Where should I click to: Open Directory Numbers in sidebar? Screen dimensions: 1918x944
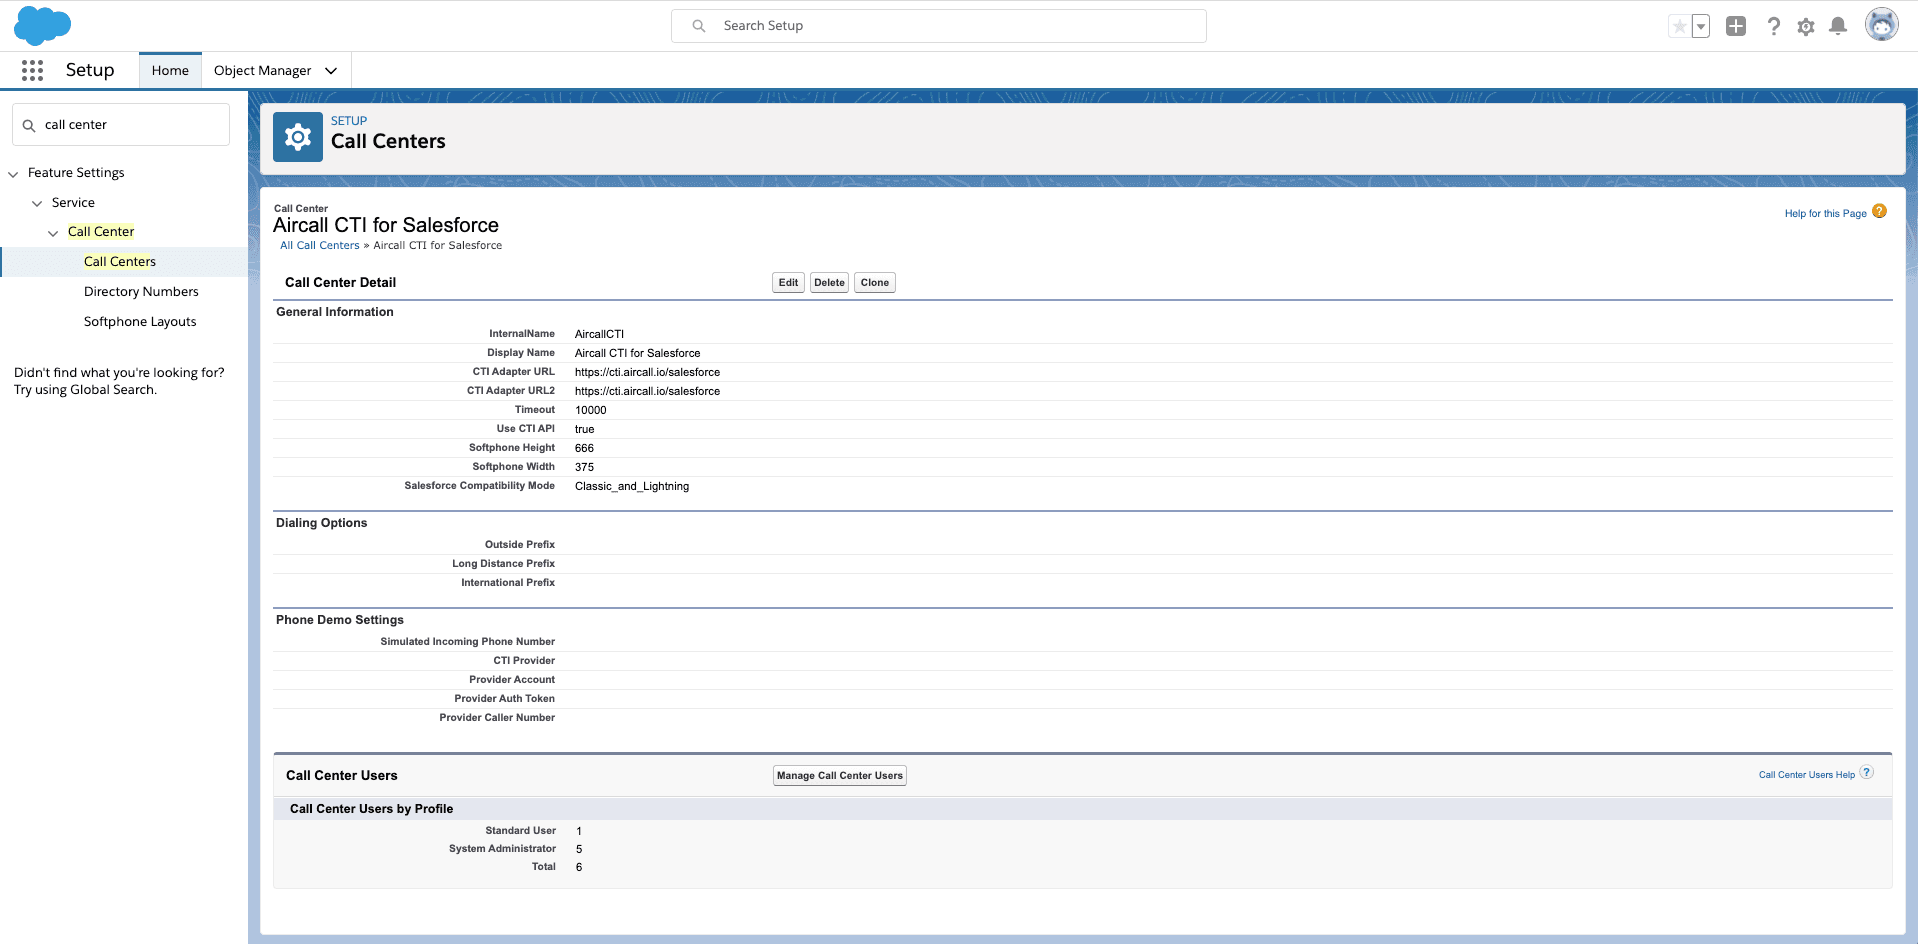click(x=141, y=292)
